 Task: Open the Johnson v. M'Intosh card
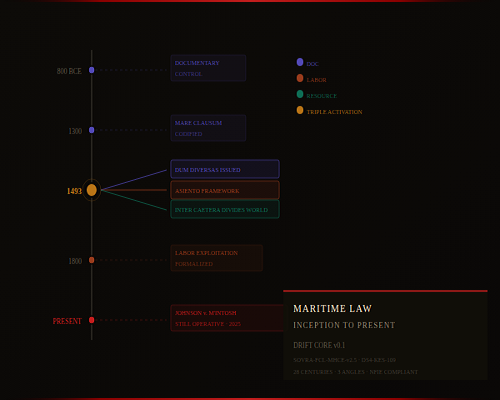(227, 318)
